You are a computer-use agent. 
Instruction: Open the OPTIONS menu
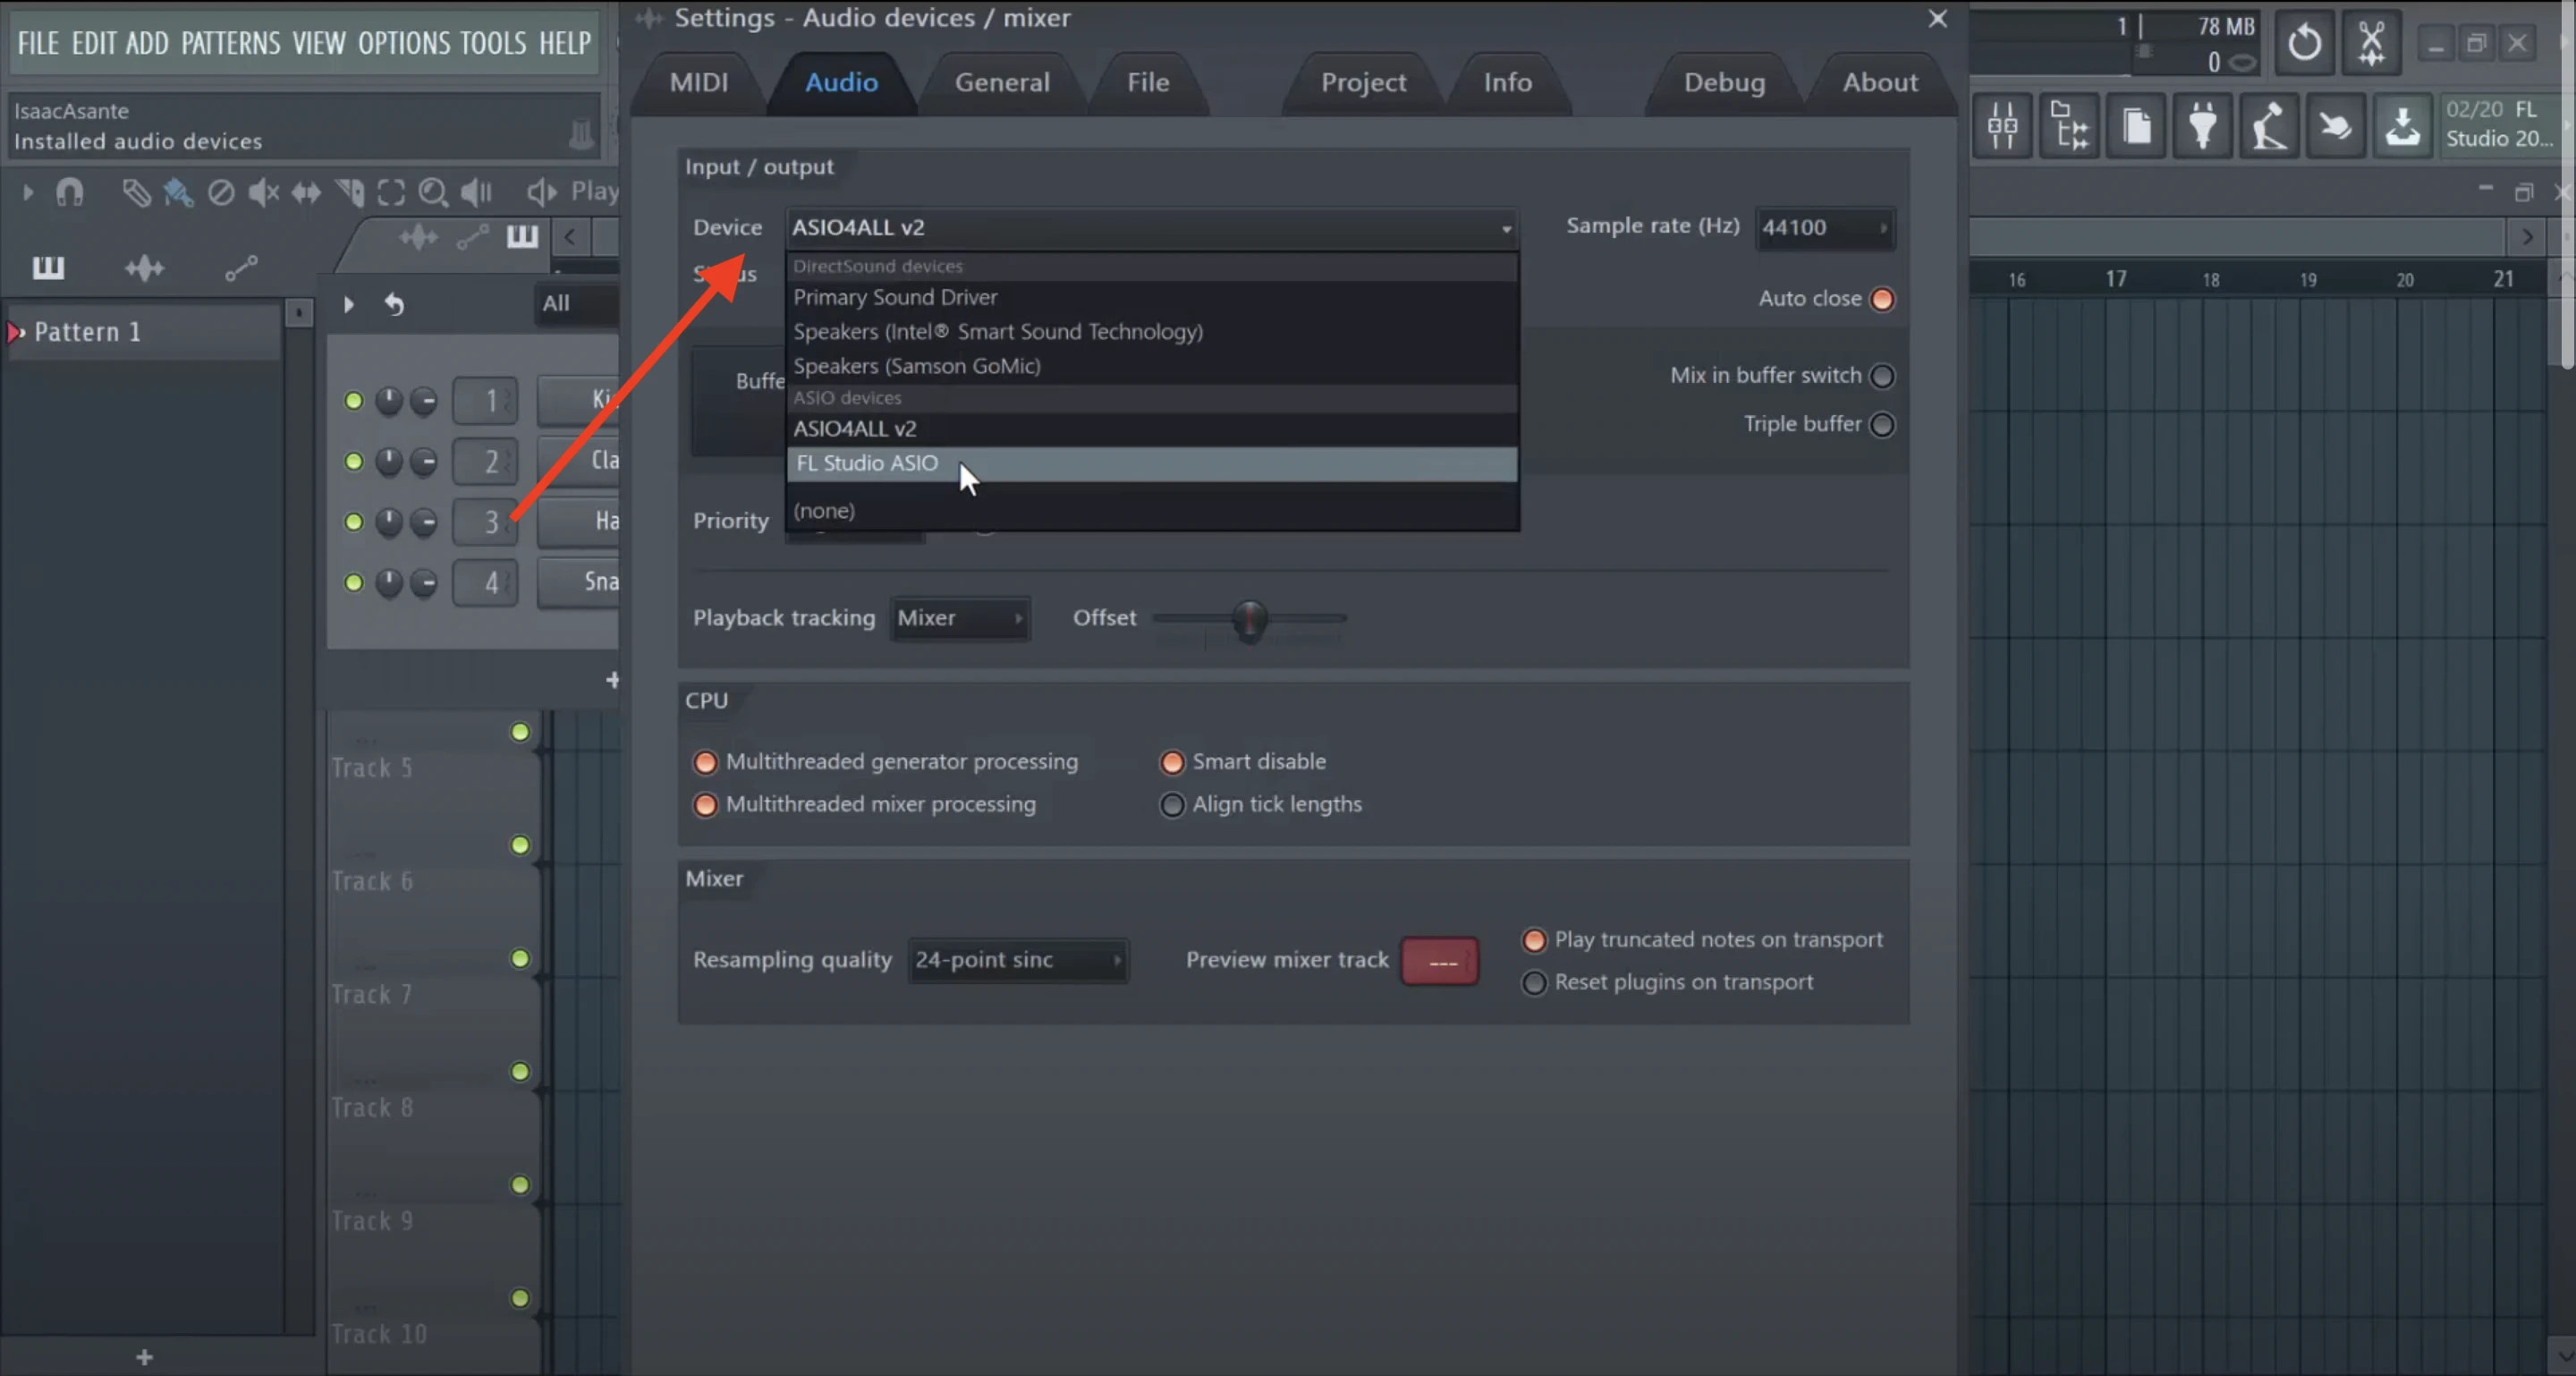click(404, 43)
